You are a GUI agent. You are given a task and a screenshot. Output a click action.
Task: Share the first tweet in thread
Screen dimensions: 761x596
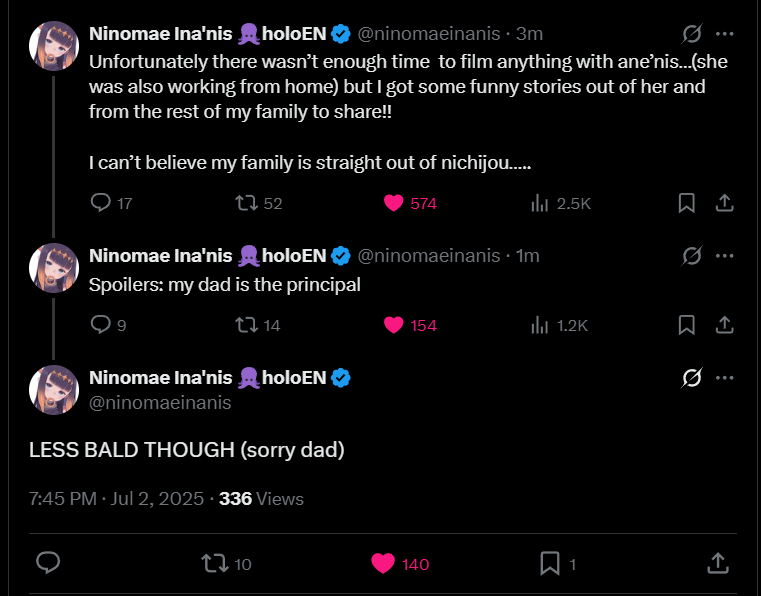[725, 203]
